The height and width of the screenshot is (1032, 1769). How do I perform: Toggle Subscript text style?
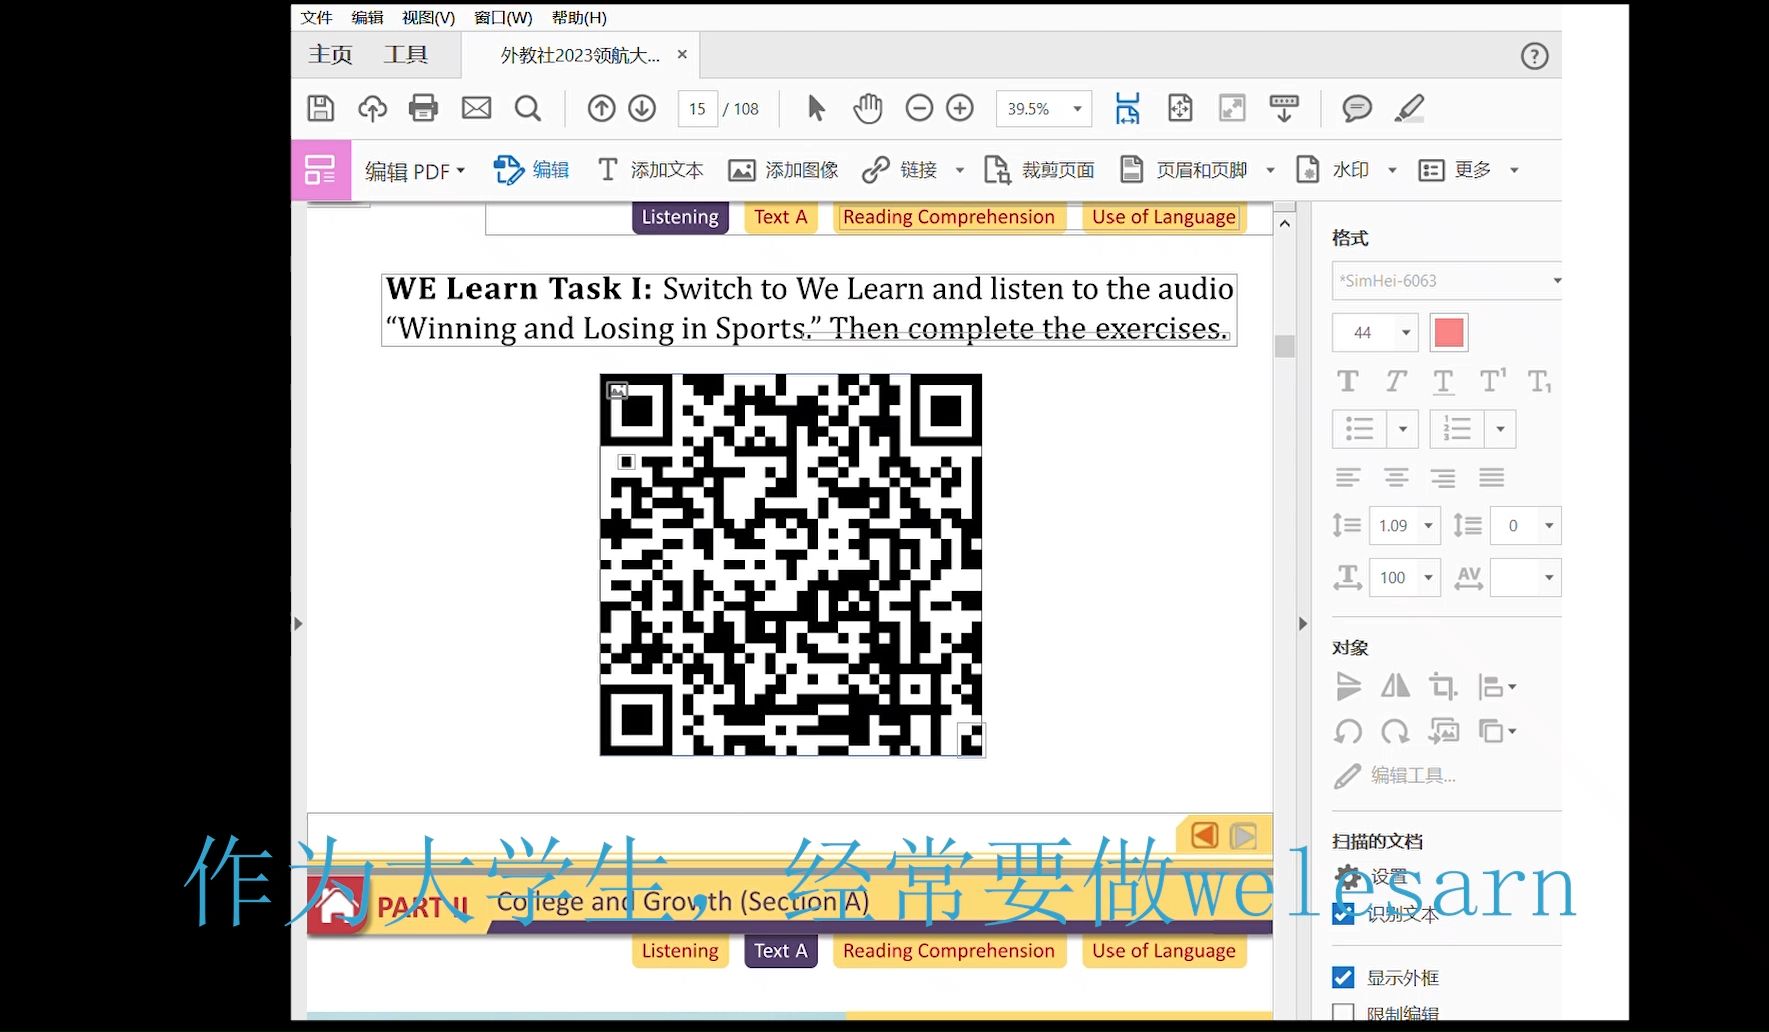pyautogui.click(x=1539, y=381)
